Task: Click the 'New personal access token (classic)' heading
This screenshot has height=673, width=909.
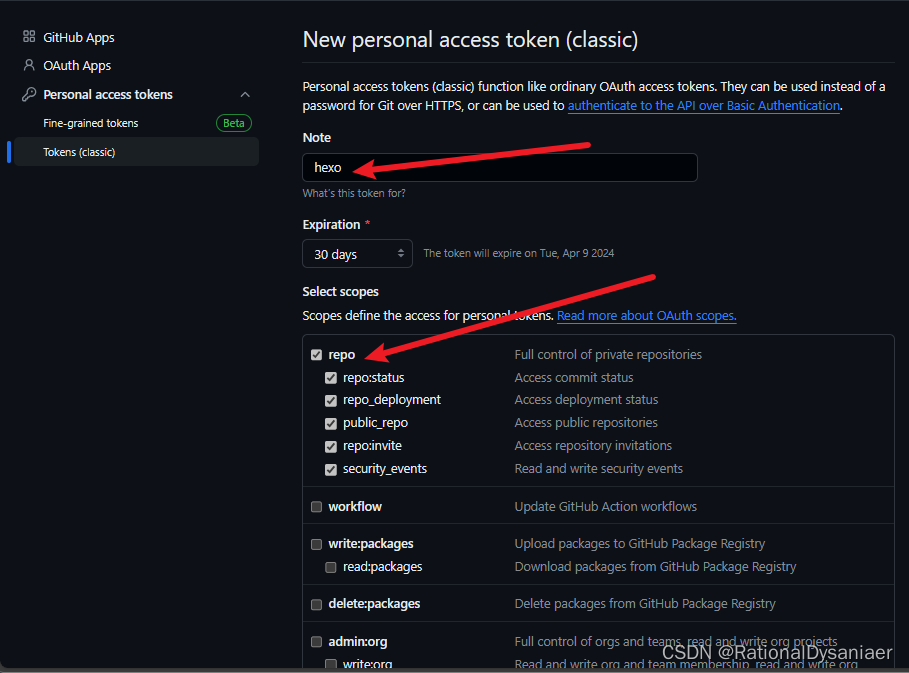Action: coord(470,39)
